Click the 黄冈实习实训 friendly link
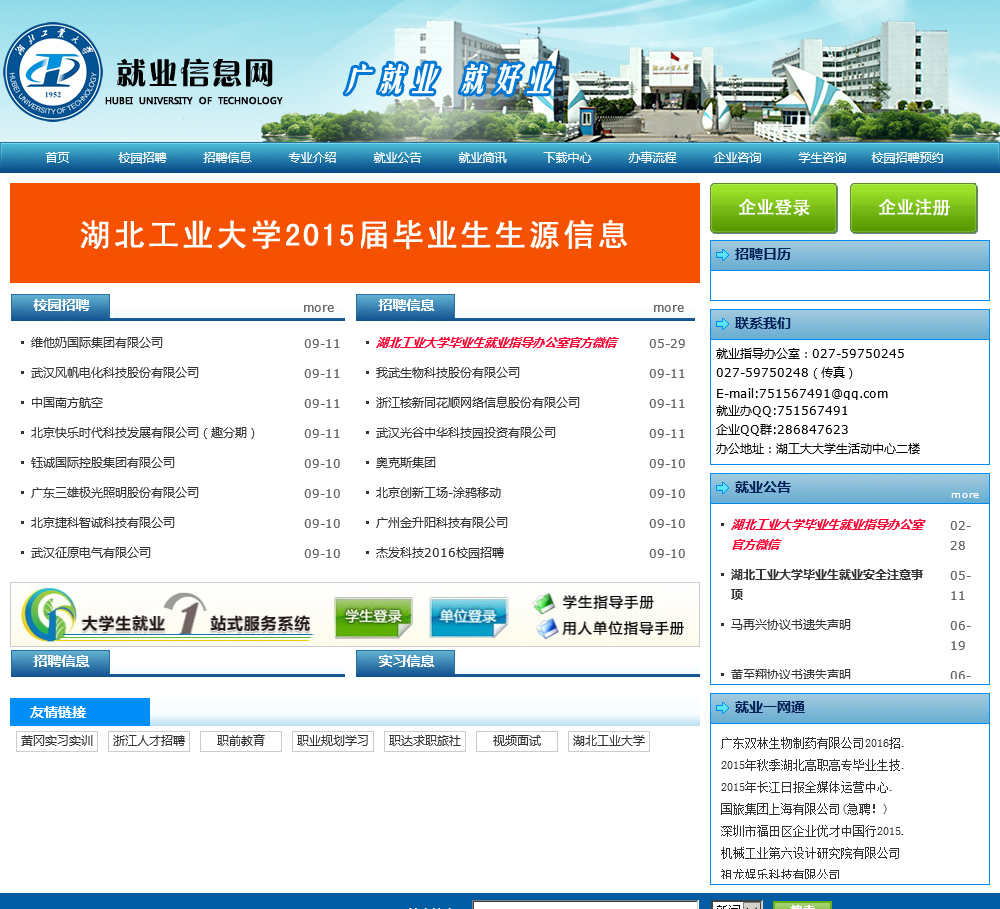This screenshot has height=909, width=1000. point(57,741)
